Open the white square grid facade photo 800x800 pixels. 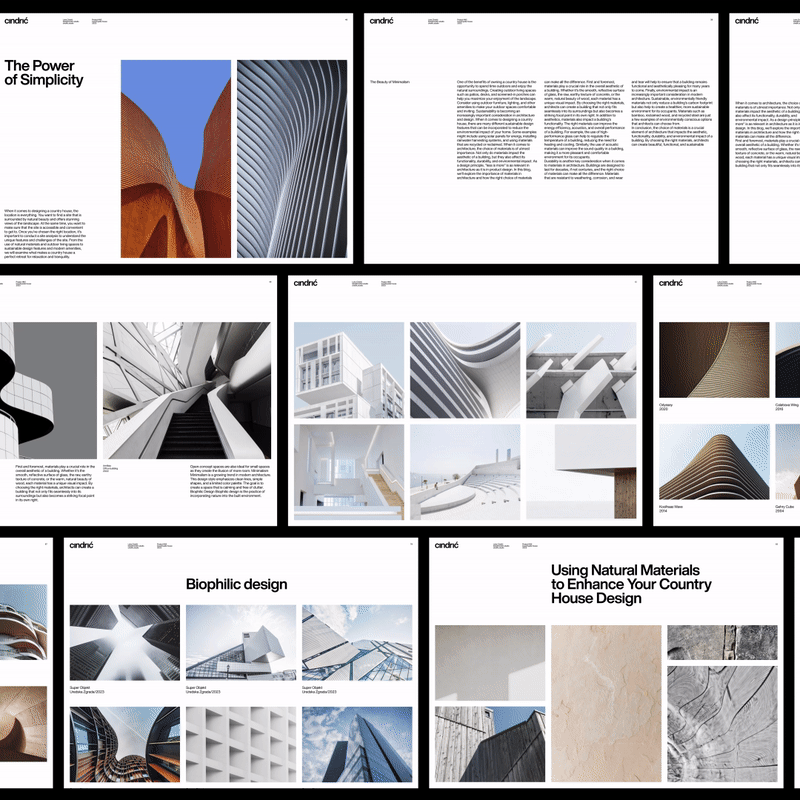pos(241,745)
